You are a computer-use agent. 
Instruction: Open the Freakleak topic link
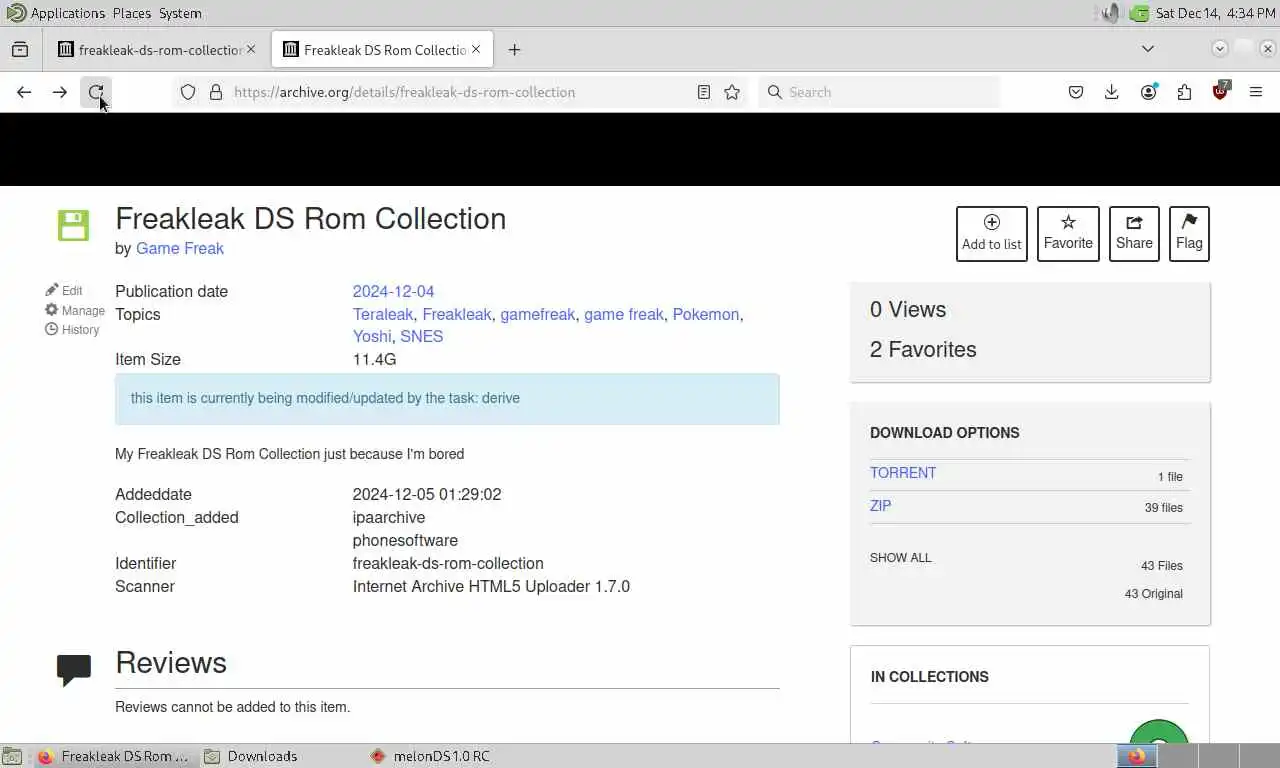[457, 314]
